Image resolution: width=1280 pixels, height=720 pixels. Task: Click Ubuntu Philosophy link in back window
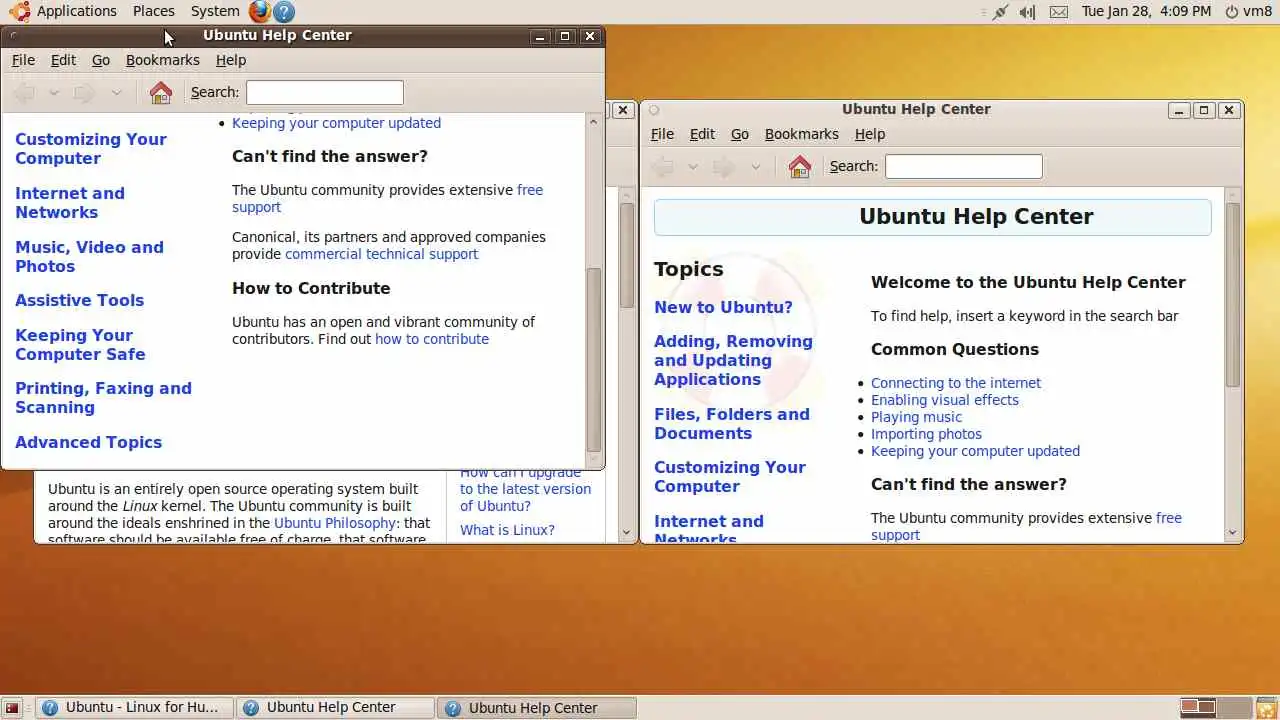click(335, 523)
